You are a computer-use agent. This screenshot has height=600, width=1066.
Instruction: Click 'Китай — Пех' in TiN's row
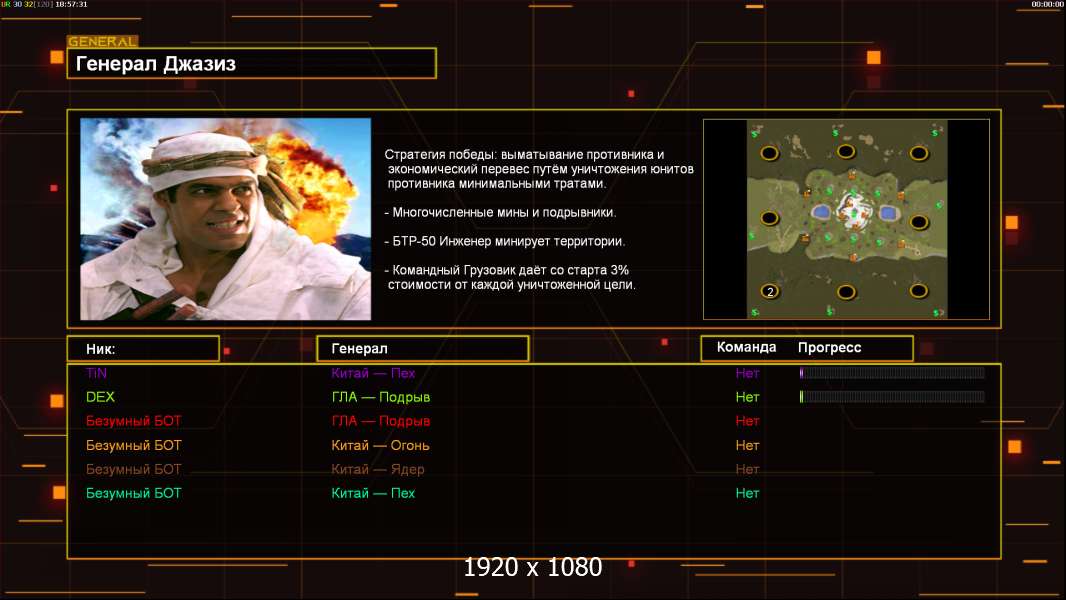[x=373, y=373]
